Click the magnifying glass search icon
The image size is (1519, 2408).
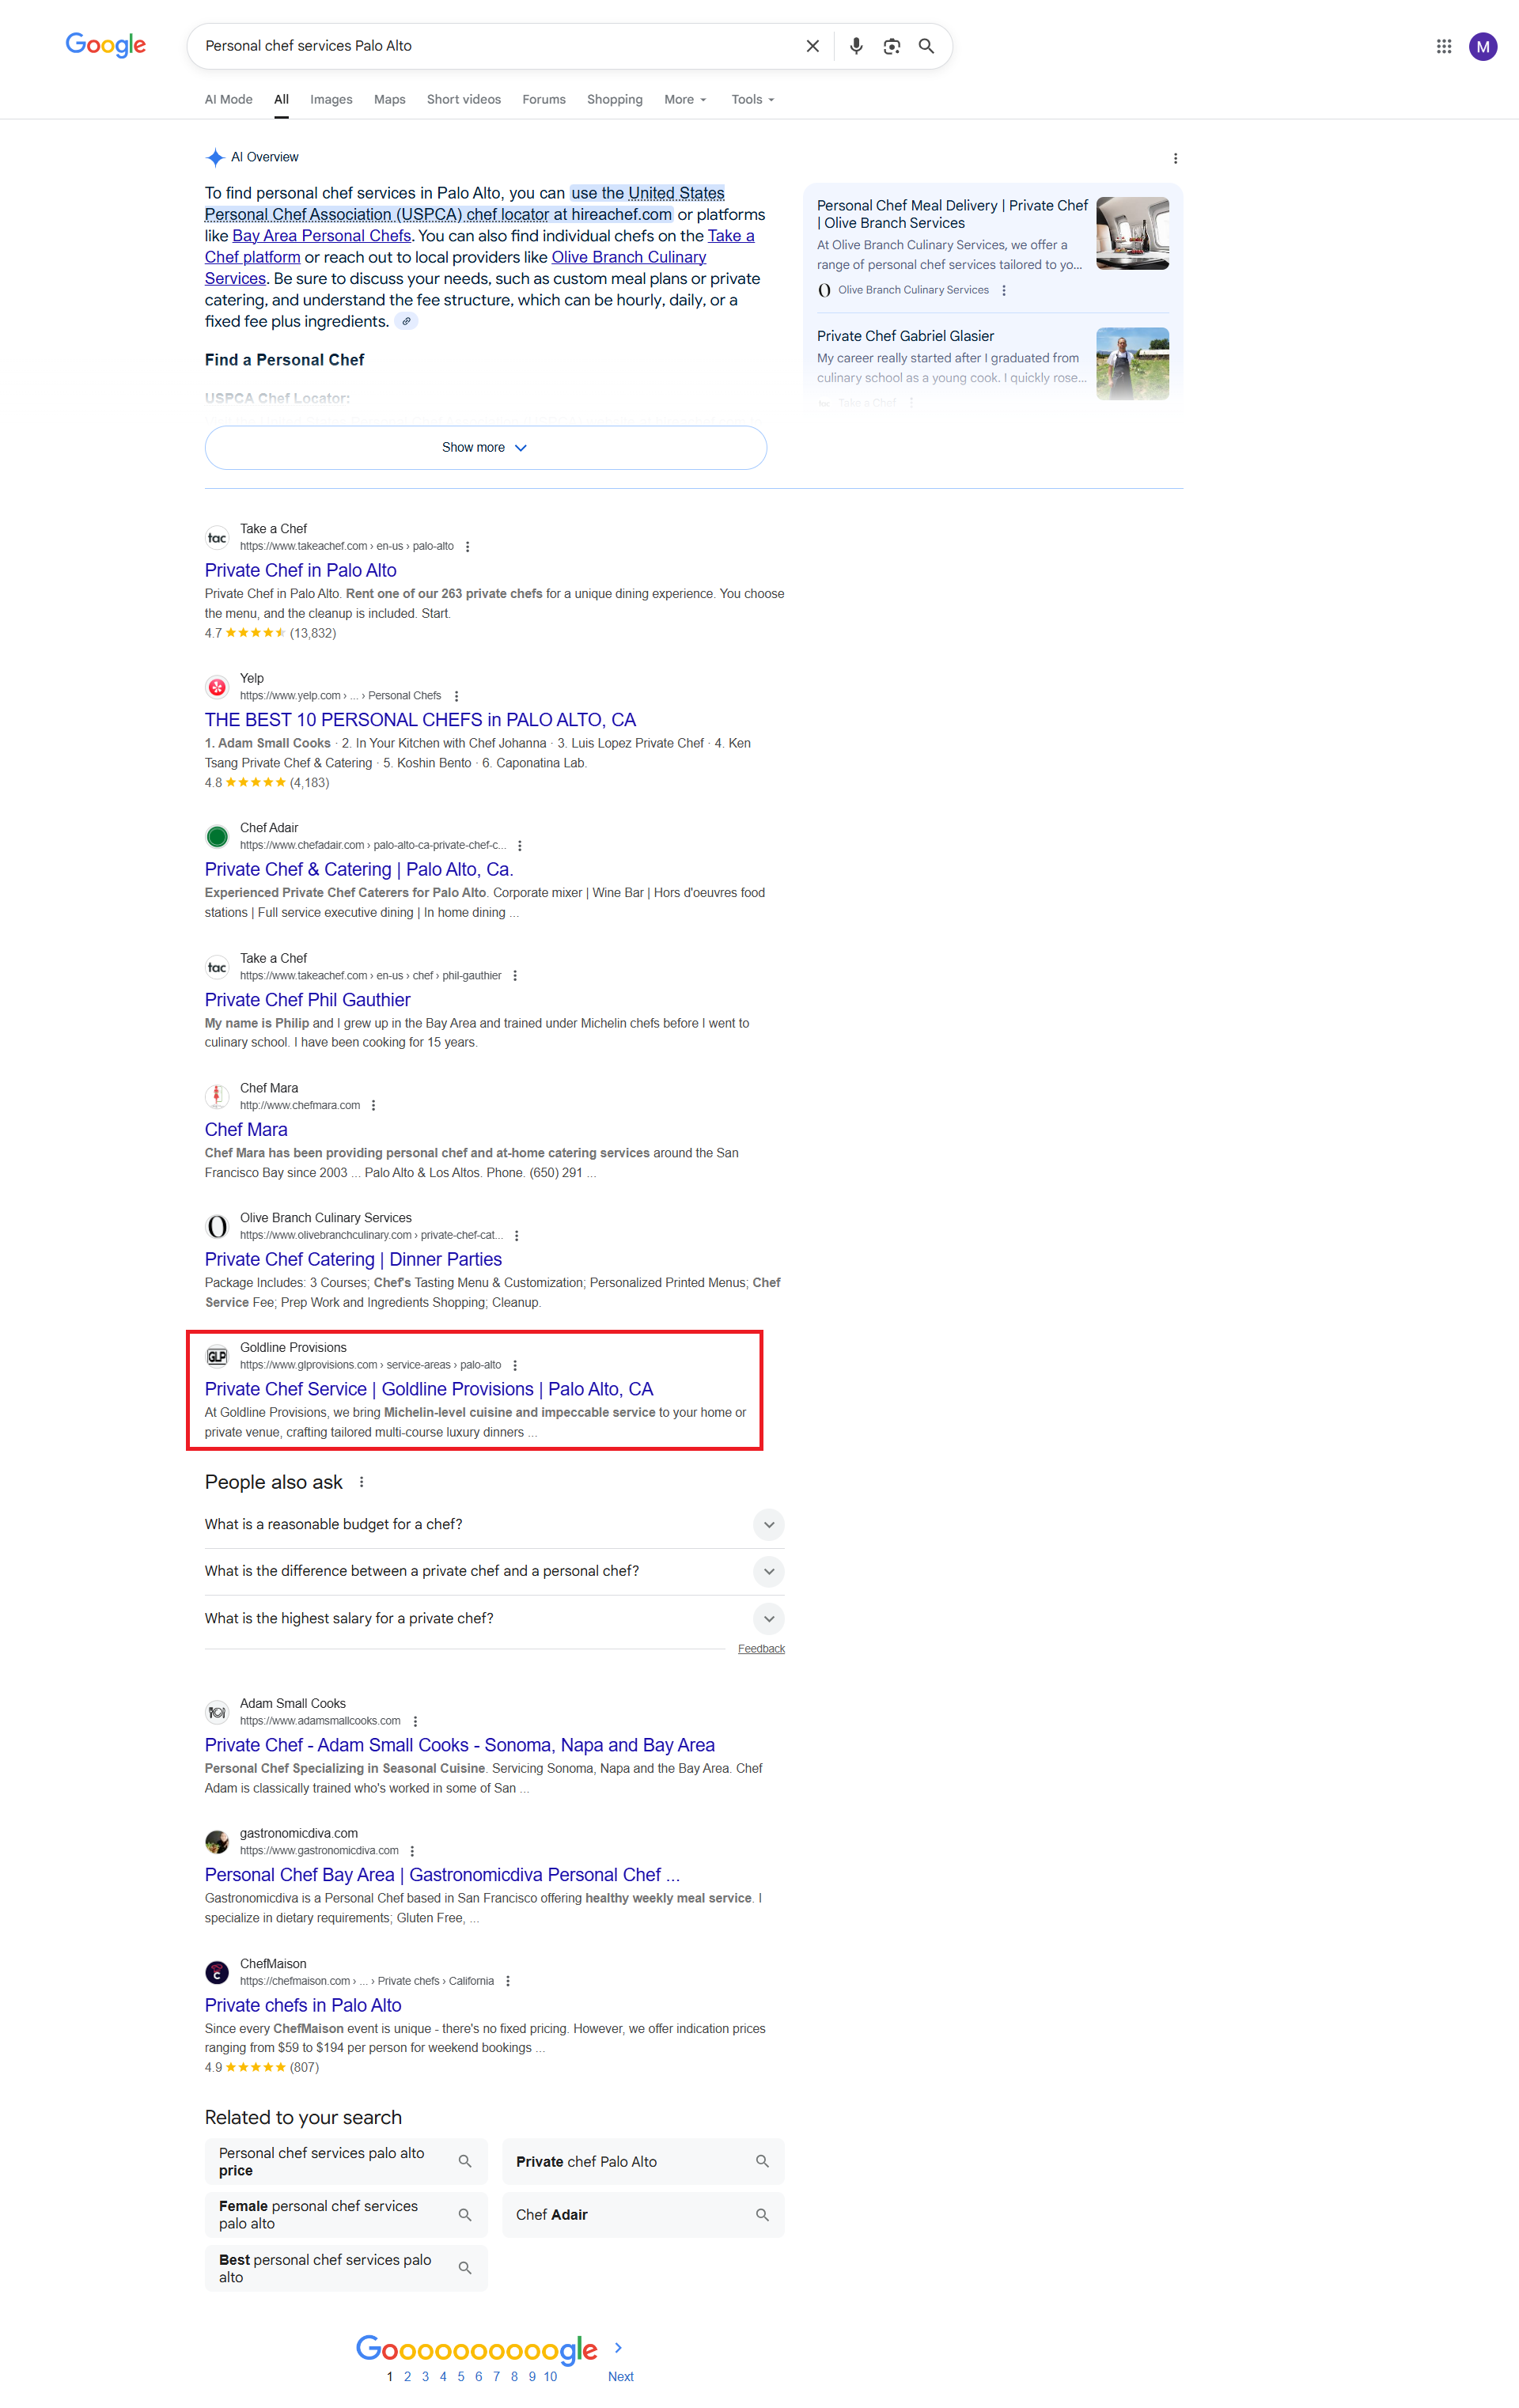(926, 46)
